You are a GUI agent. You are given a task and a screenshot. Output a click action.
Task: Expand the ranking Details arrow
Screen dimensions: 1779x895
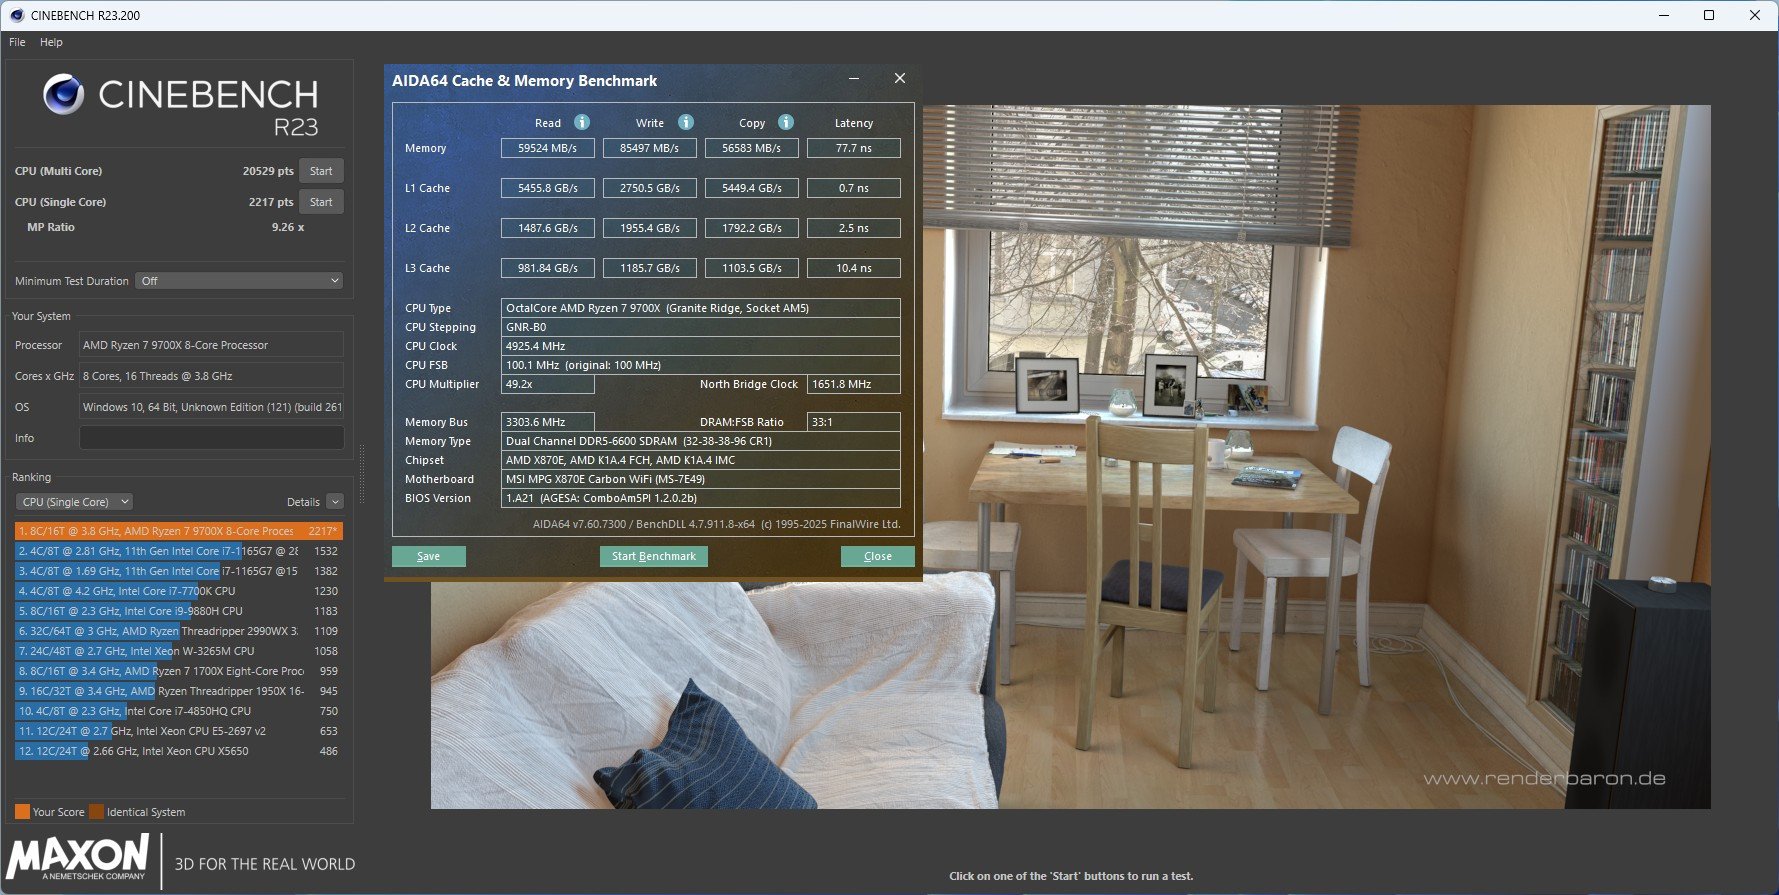click(335, 502)
